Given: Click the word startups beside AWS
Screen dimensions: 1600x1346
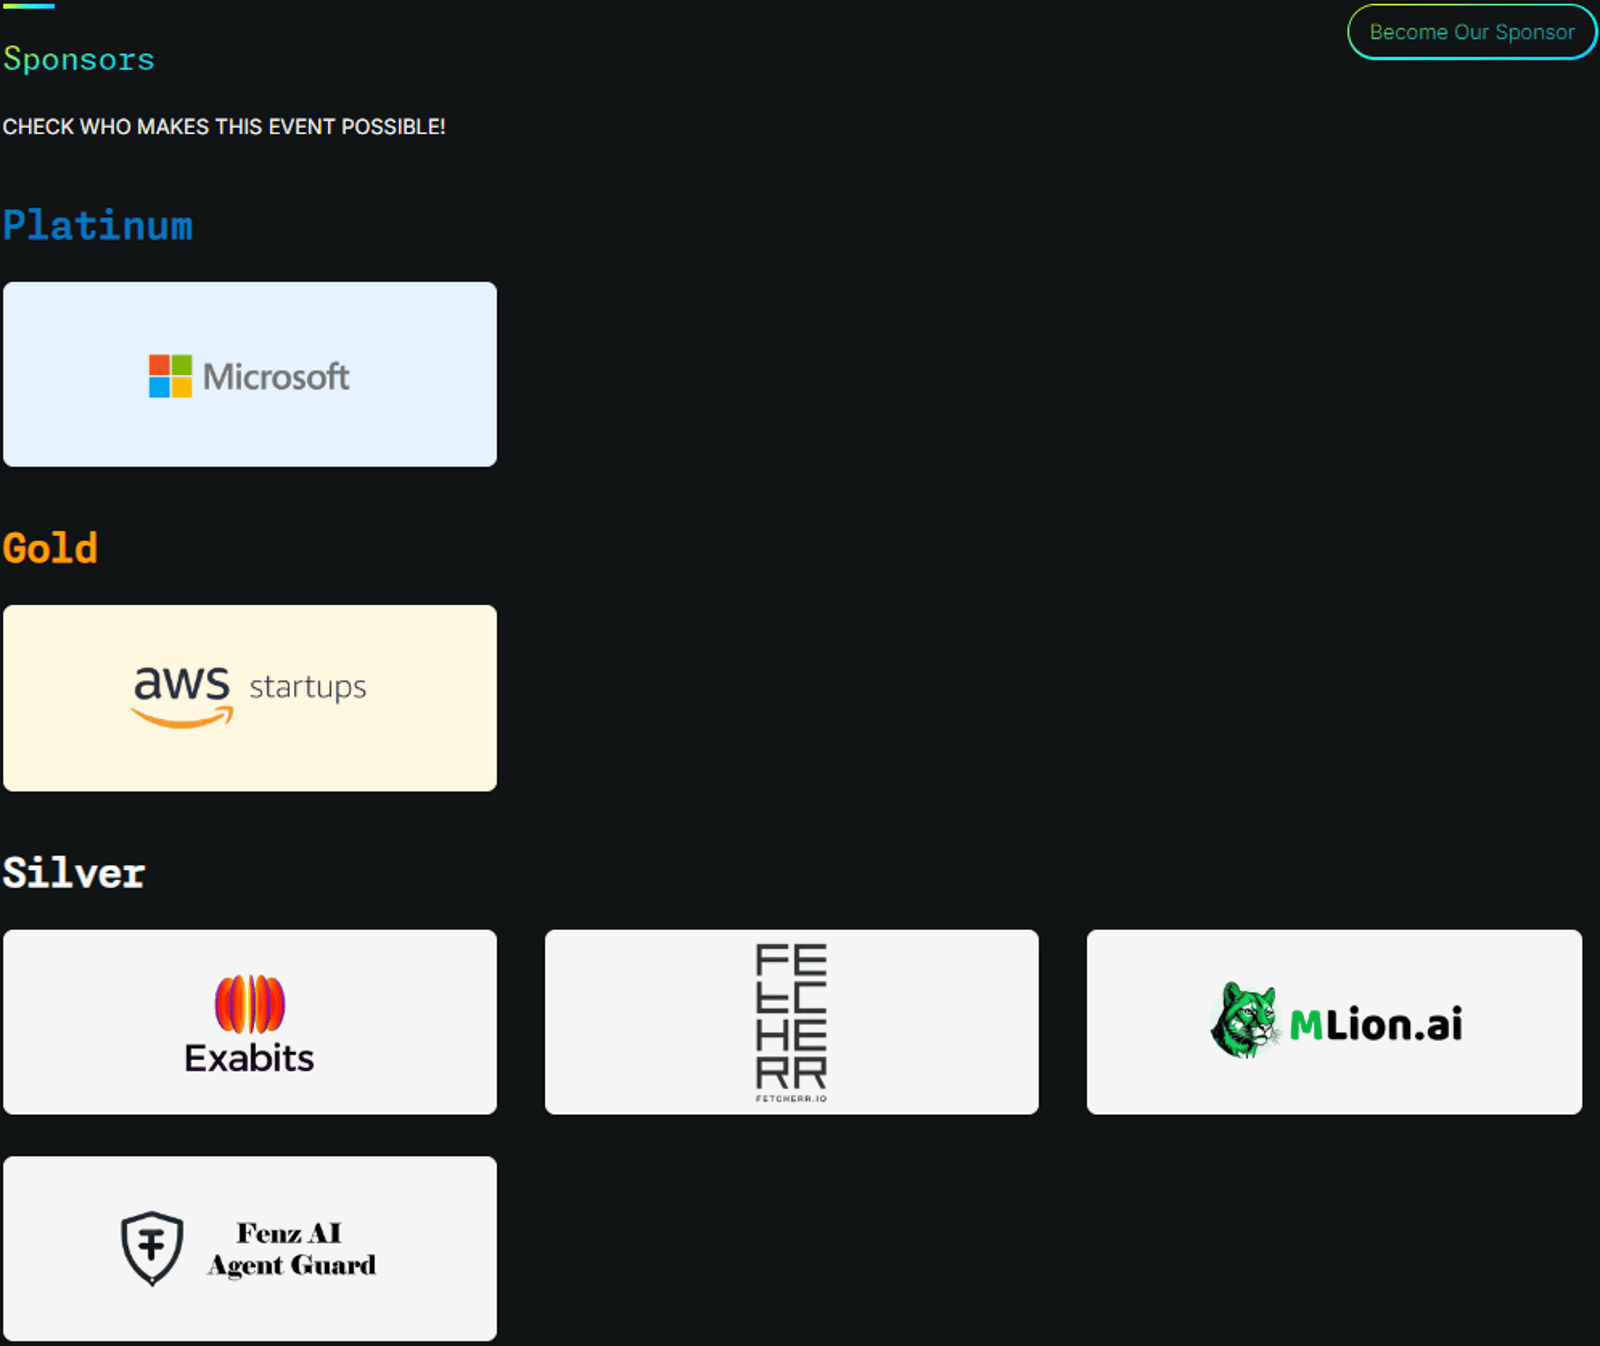Looking at the screenshot, I should pyautogui.click(x=308, y=687).
